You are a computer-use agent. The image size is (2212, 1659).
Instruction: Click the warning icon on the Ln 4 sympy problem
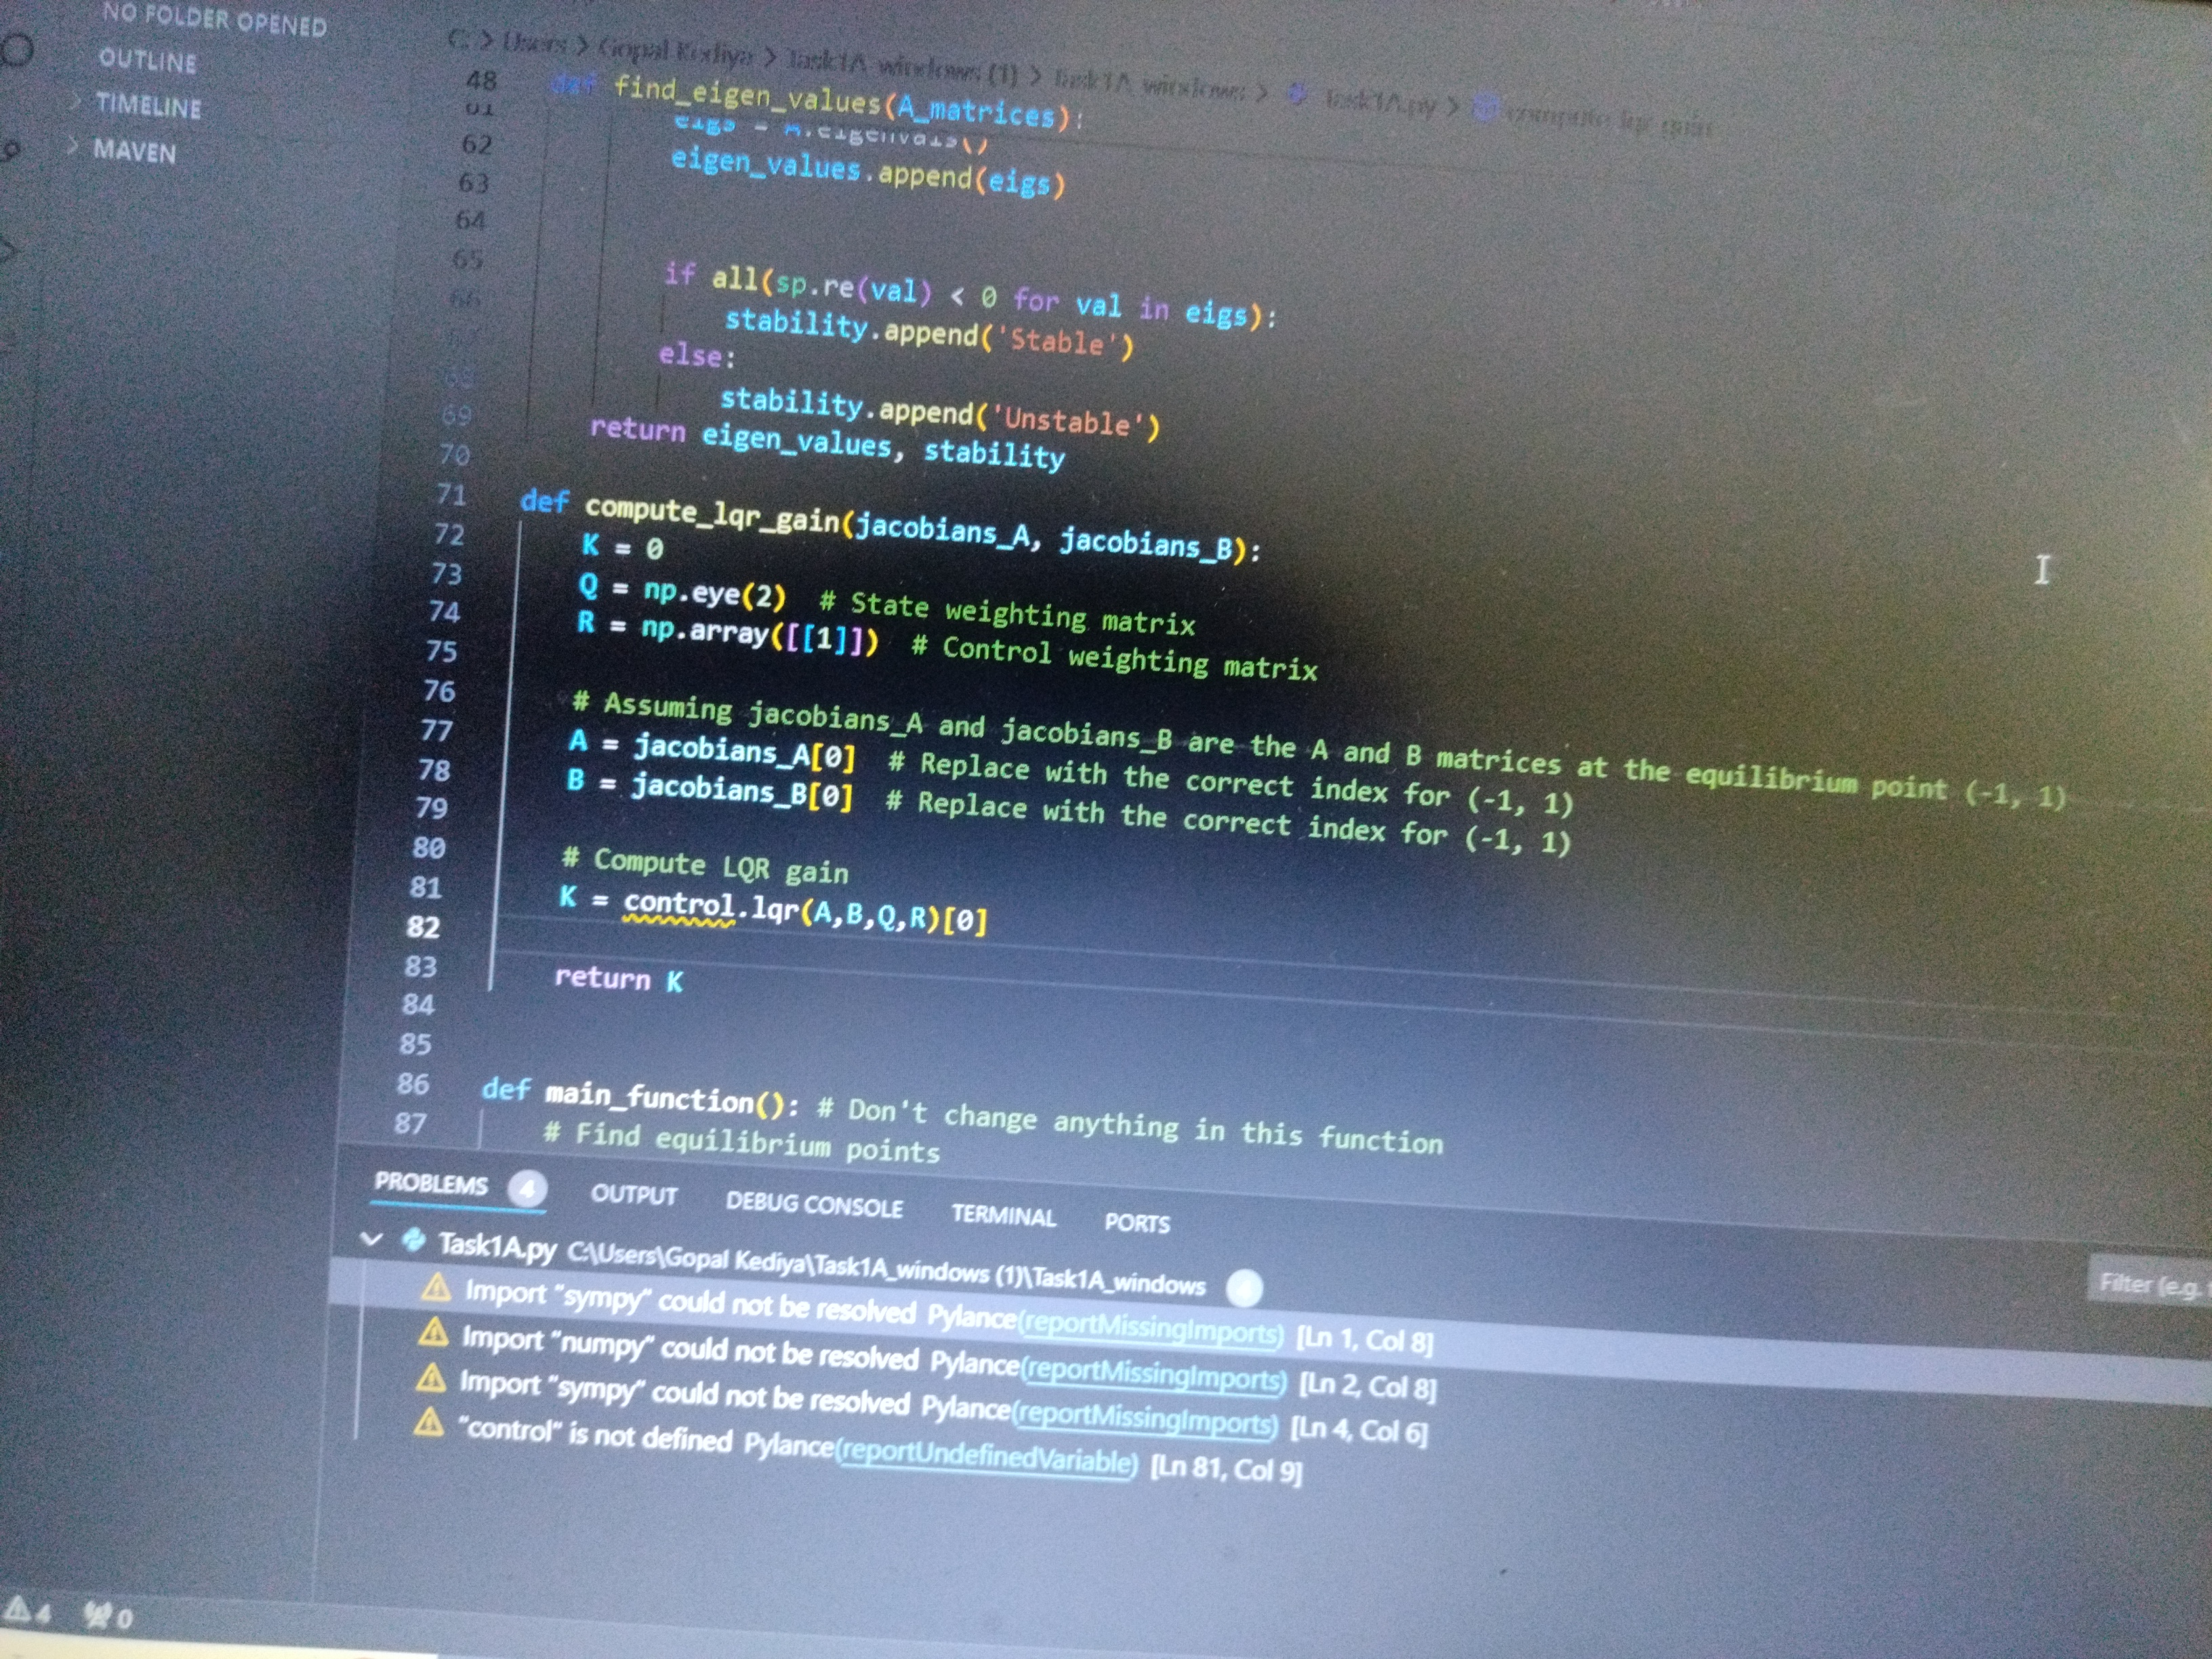[430, 1378]
